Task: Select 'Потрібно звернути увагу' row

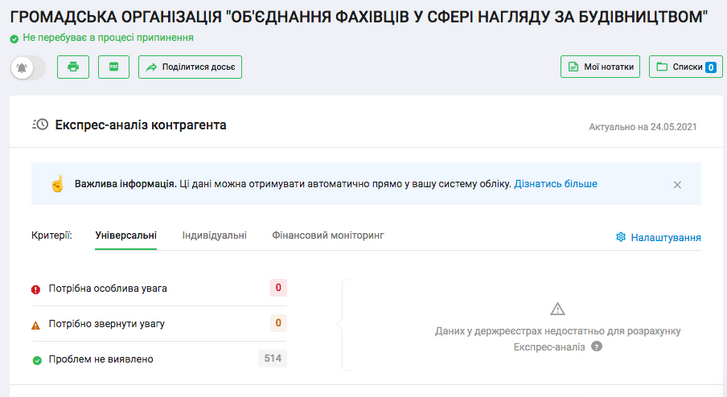Action: [x=159, y=324]
